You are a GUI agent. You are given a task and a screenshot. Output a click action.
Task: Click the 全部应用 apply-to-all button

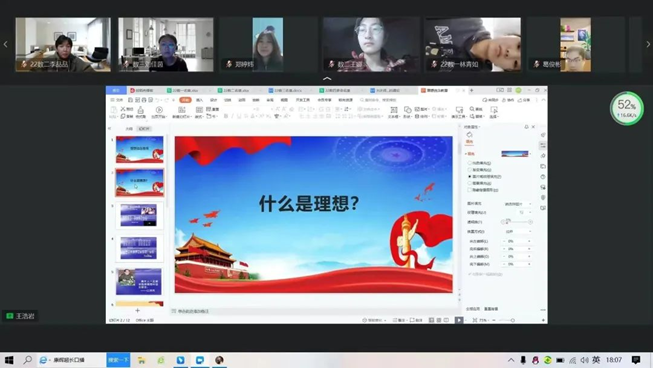(x=473, y=309)
